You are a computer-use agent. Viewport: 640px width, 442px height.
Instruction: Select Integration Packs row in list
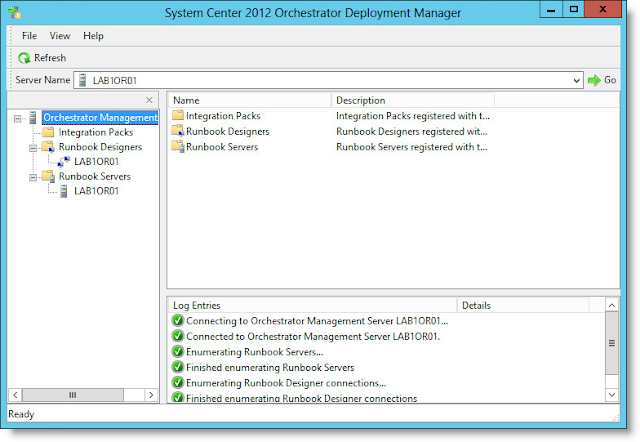331,116
